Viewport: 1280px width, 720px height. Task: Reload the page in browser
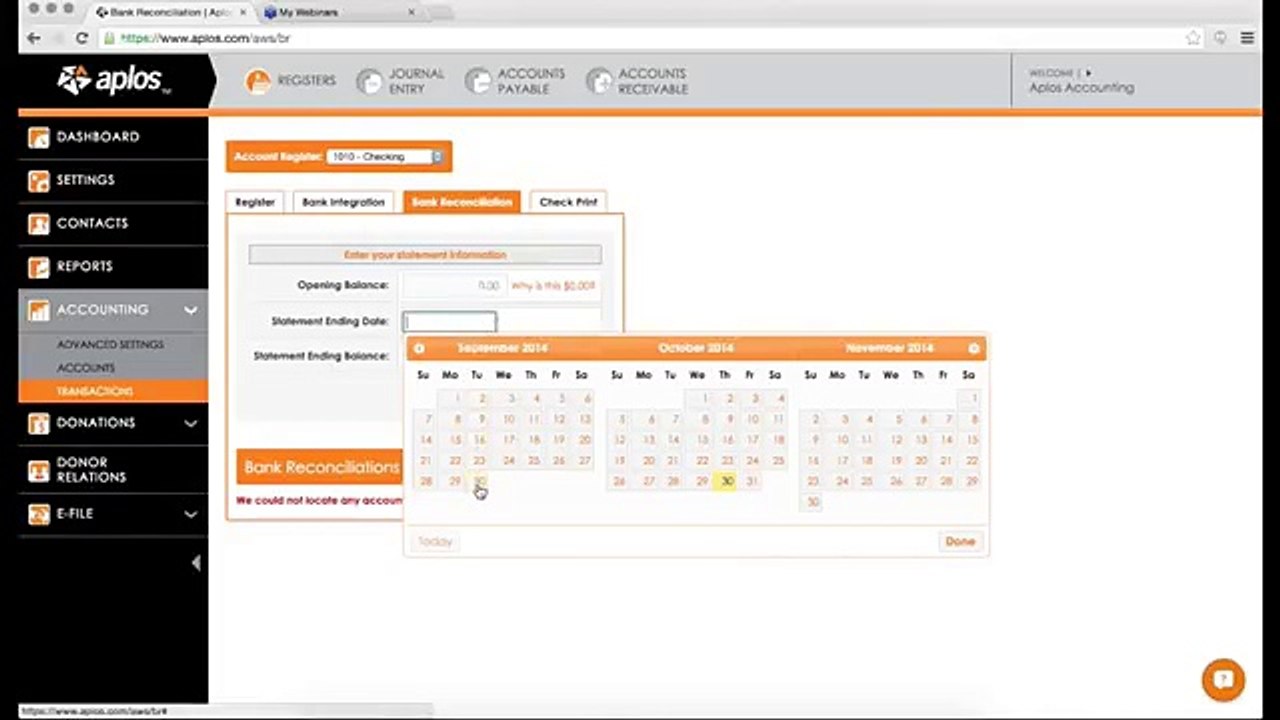pyautogui.click(x=82, y=38)
